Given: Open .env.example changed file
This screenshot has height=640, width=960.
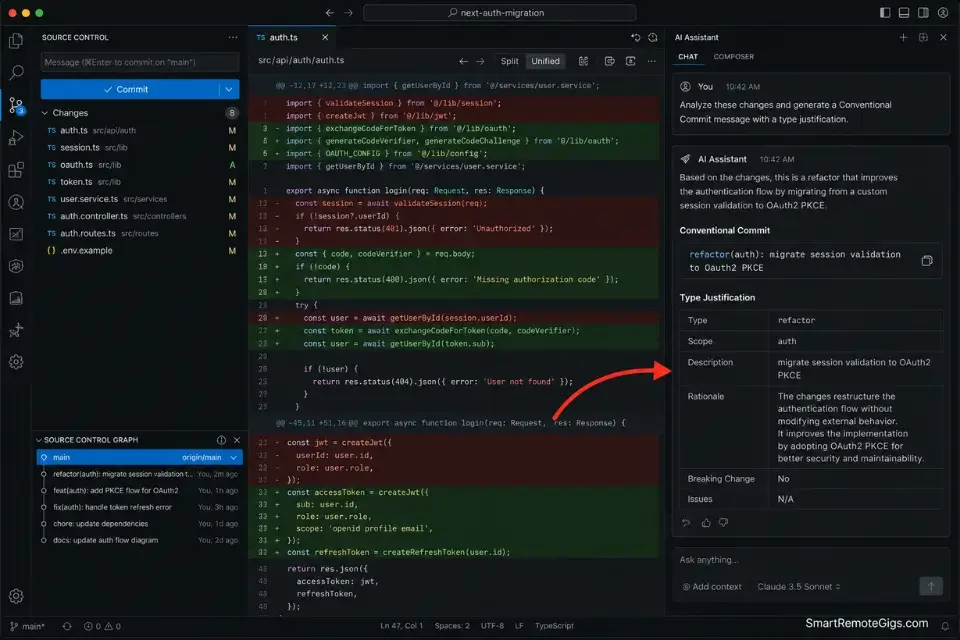Looking at the screenshot, I should coord(140,250).
